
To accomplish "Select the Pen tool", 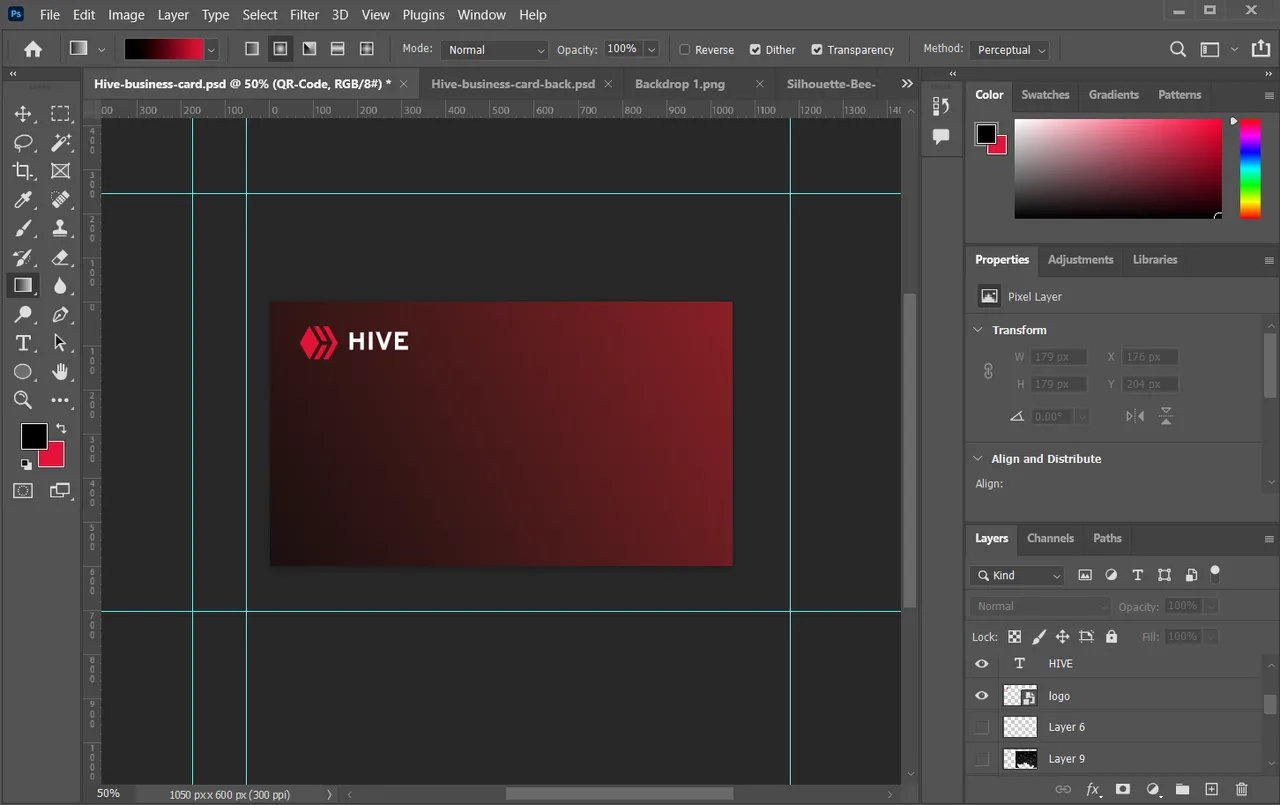I will (x=61, y=314).
